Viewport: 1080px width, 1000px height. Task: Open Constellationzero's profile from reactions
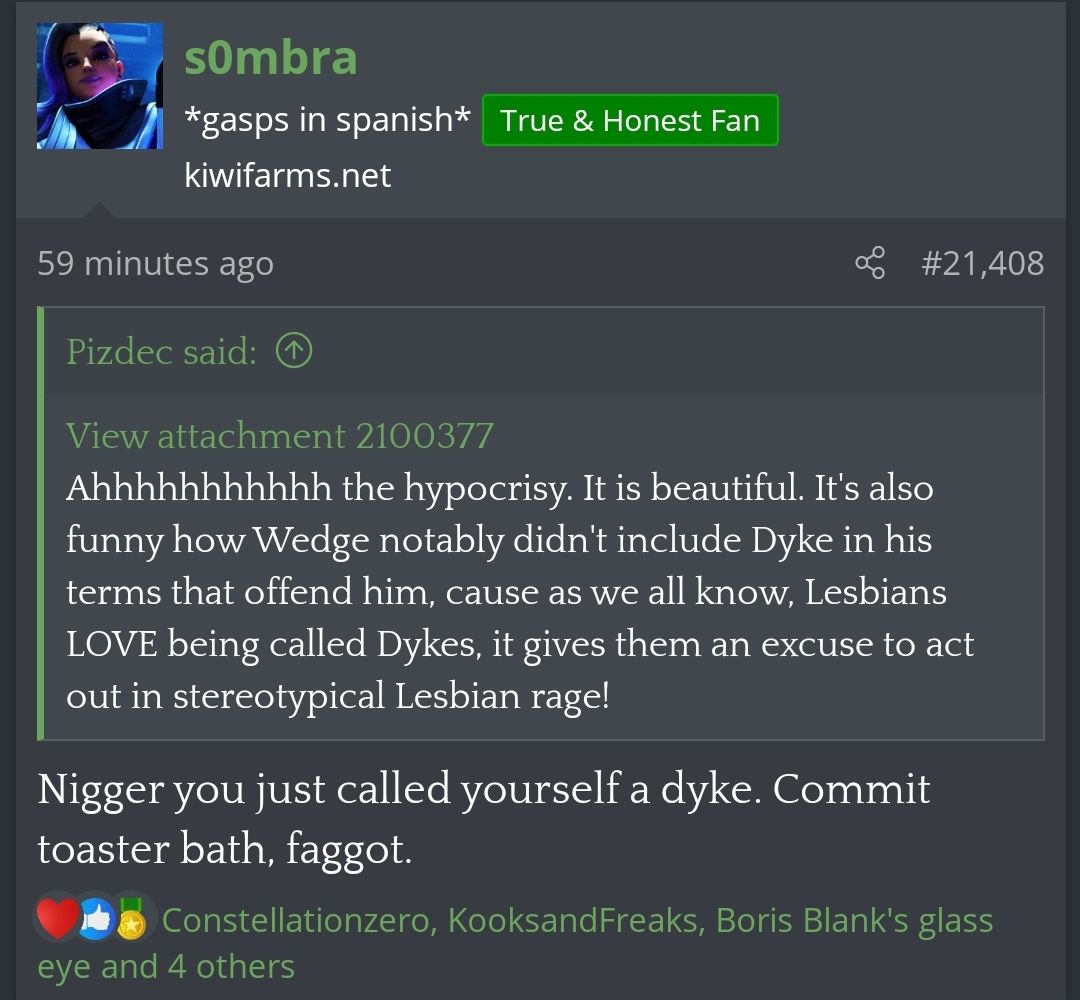click(x=296, y=920)
